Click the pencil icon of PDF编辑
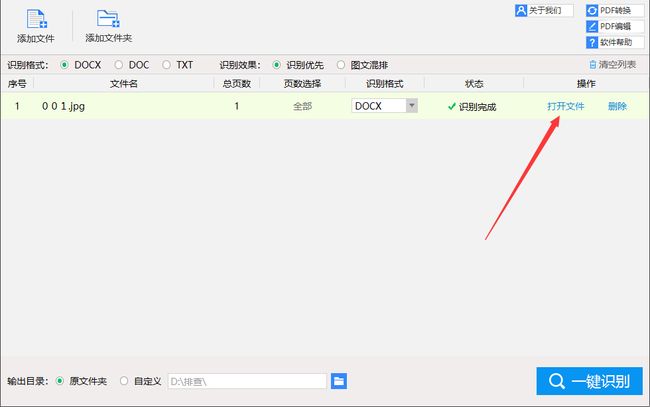This screenshot has width=650, height=407. coord(592,27)
